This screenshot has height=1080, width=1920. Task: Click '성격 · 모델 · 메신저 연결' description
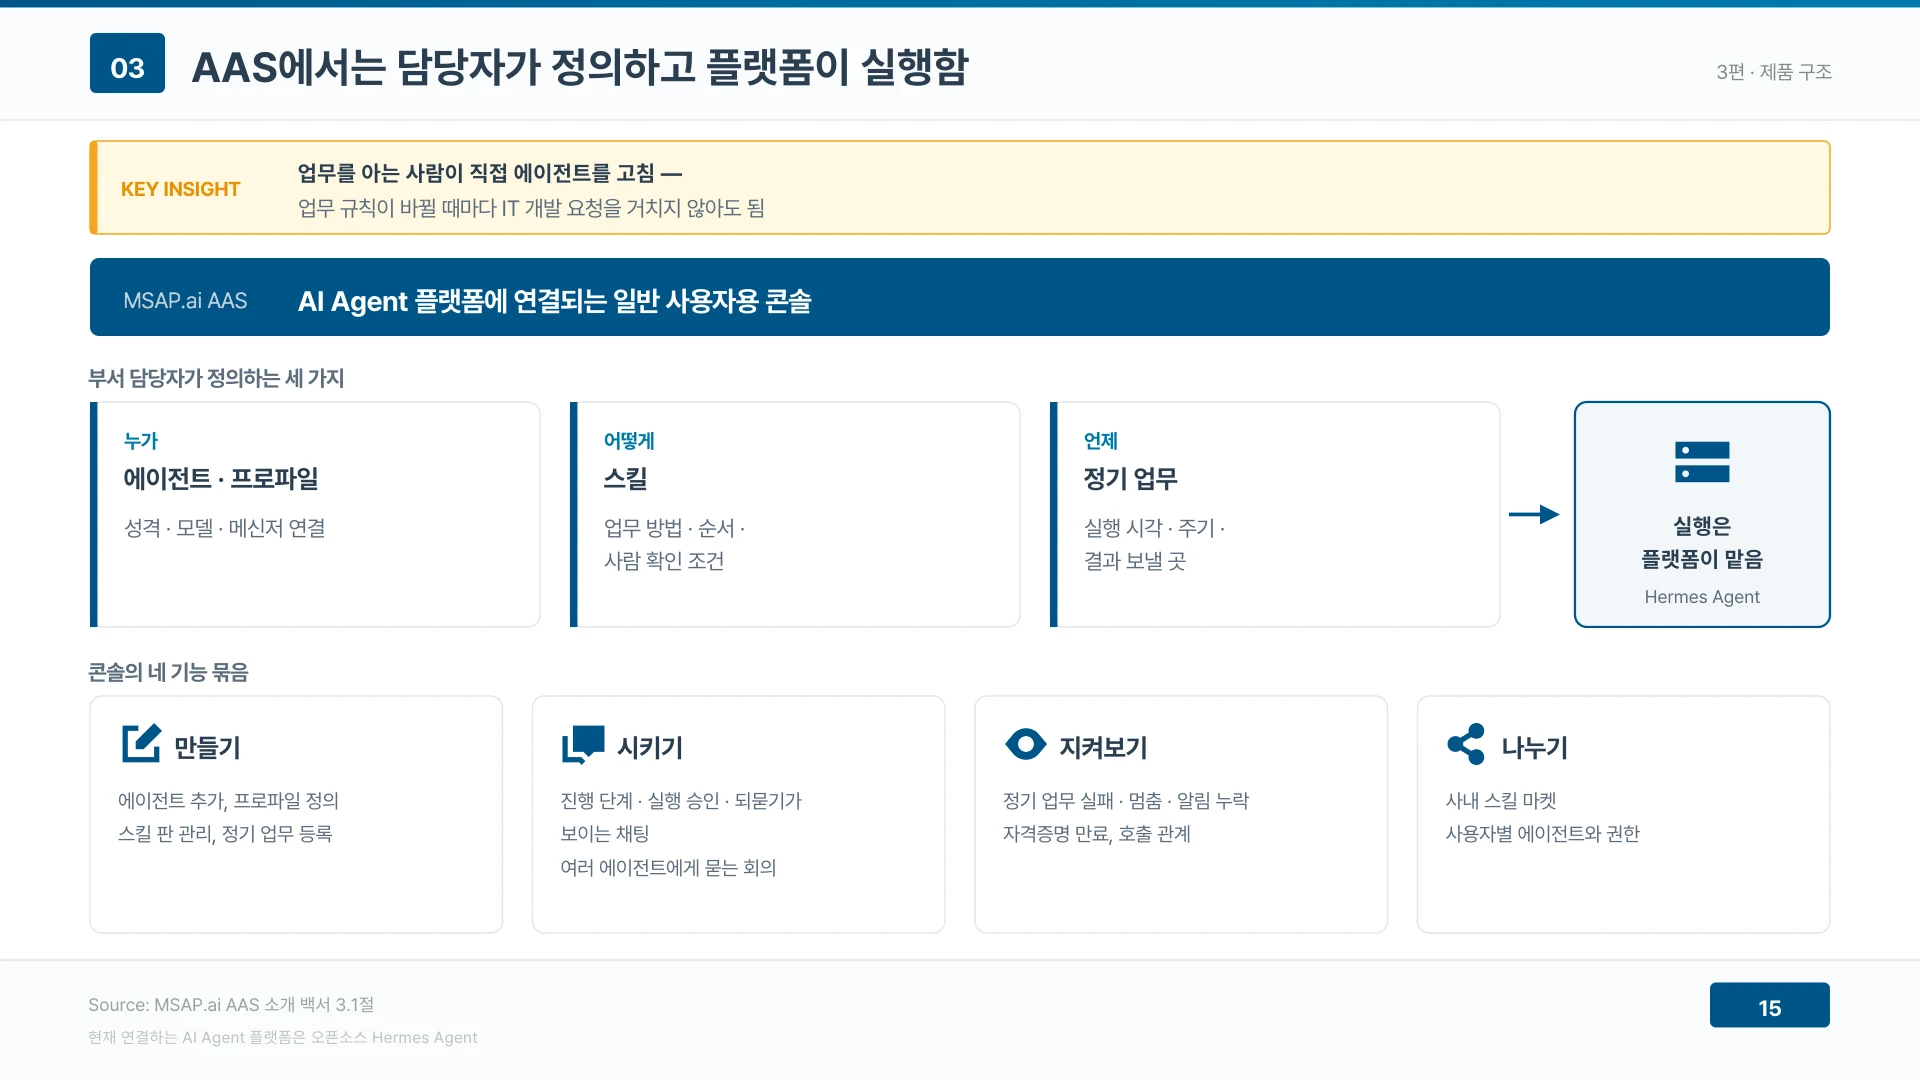[x=225, y=528]
